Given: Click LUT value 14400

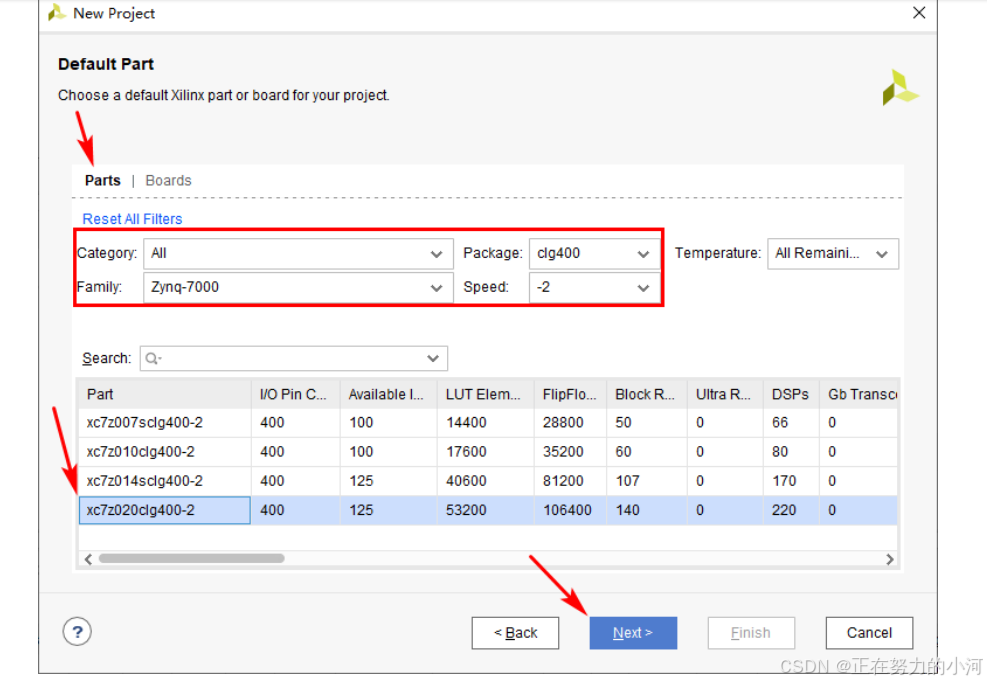Looking at the screenshot, I should (466, 422).
